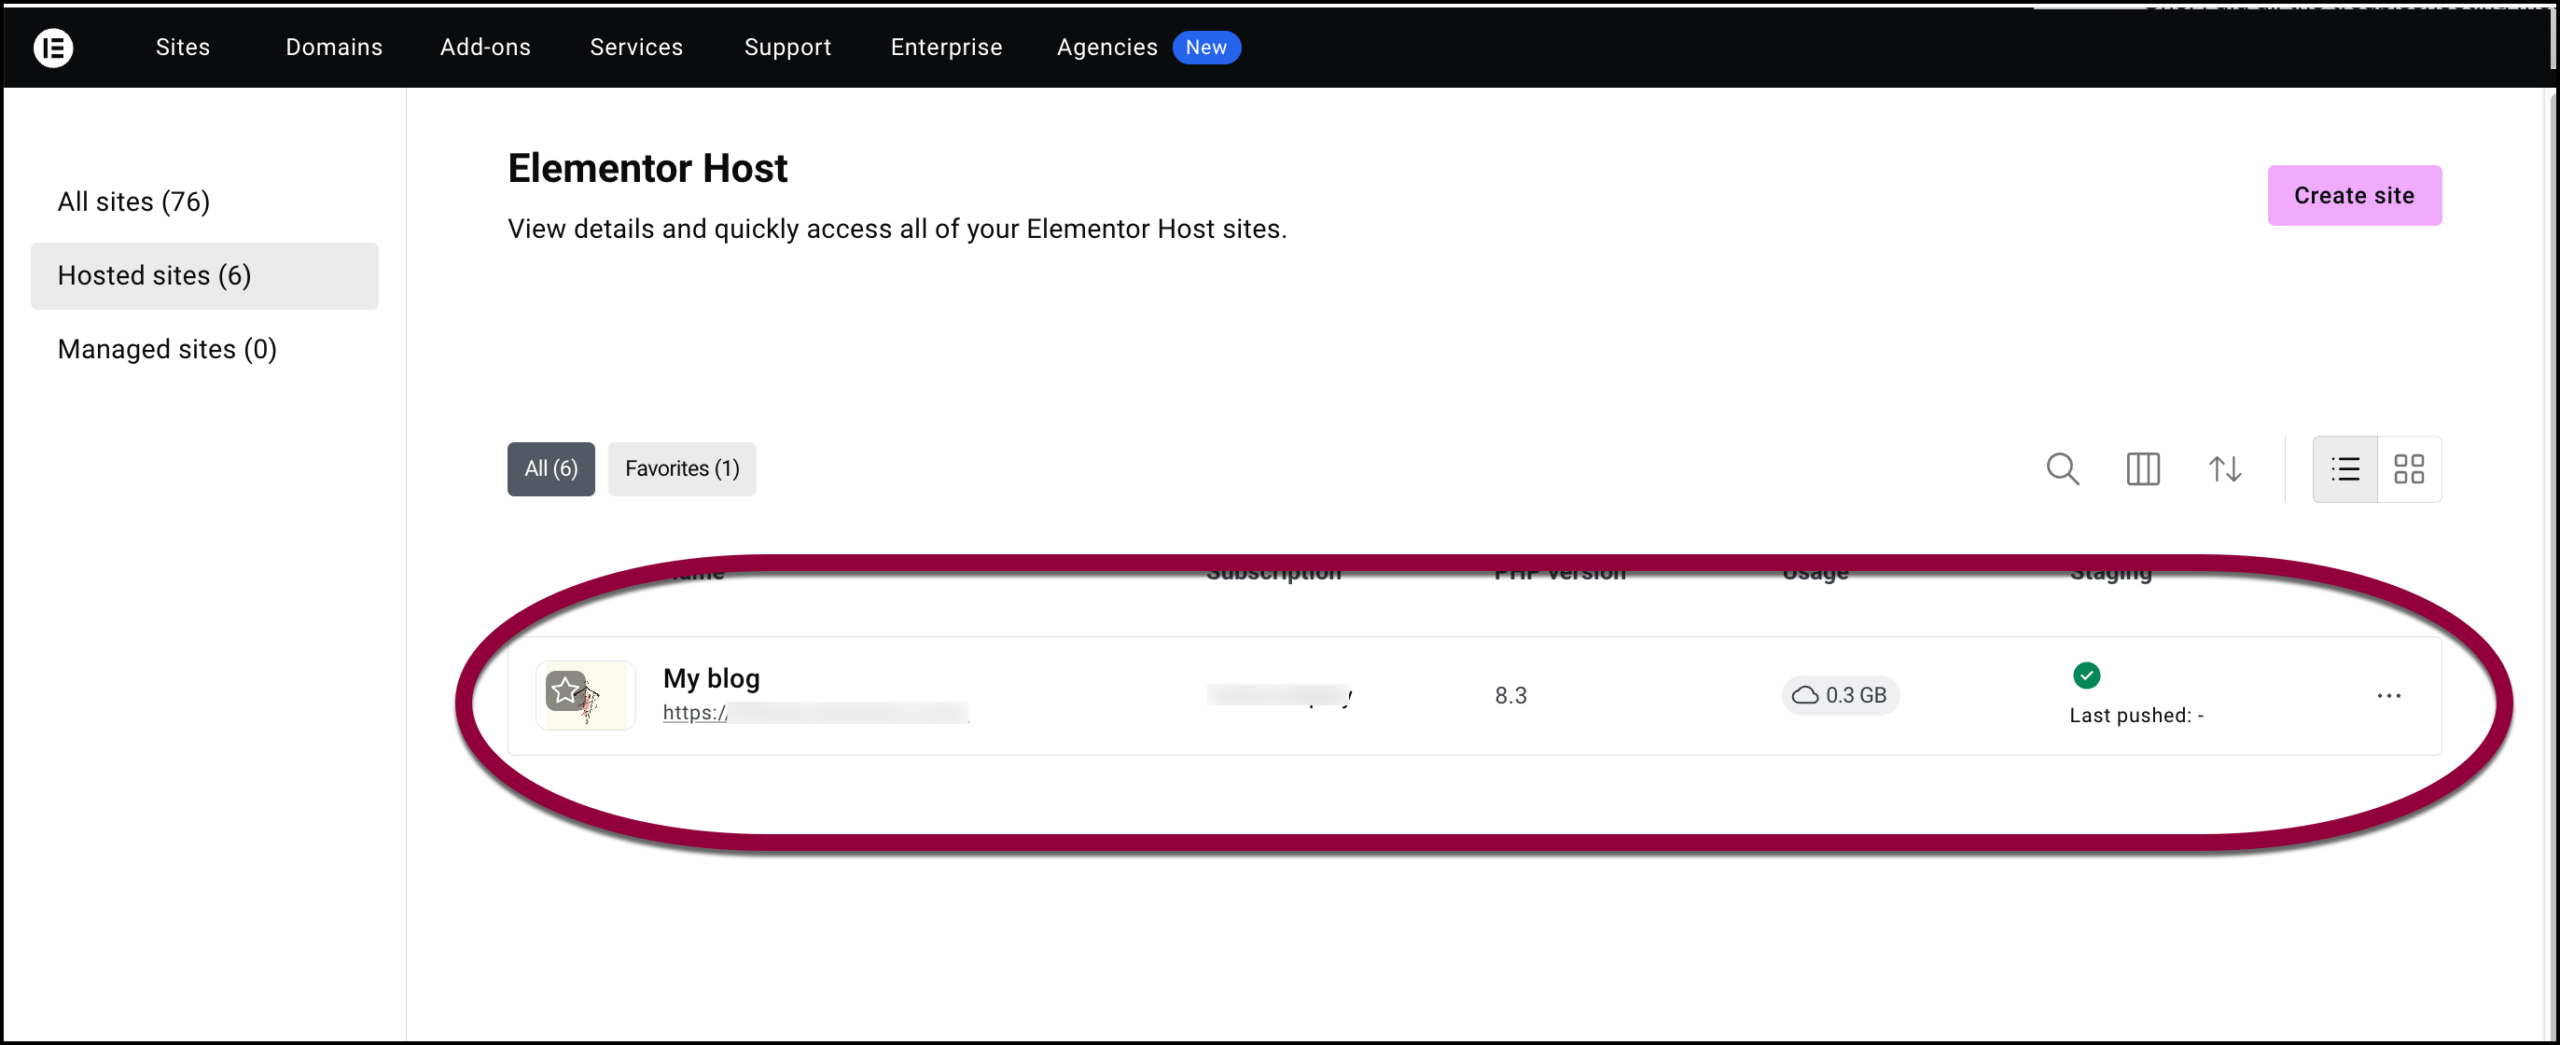
Task: Click the 0.3 GB usage badge
Action: [x=1839, y=696]
